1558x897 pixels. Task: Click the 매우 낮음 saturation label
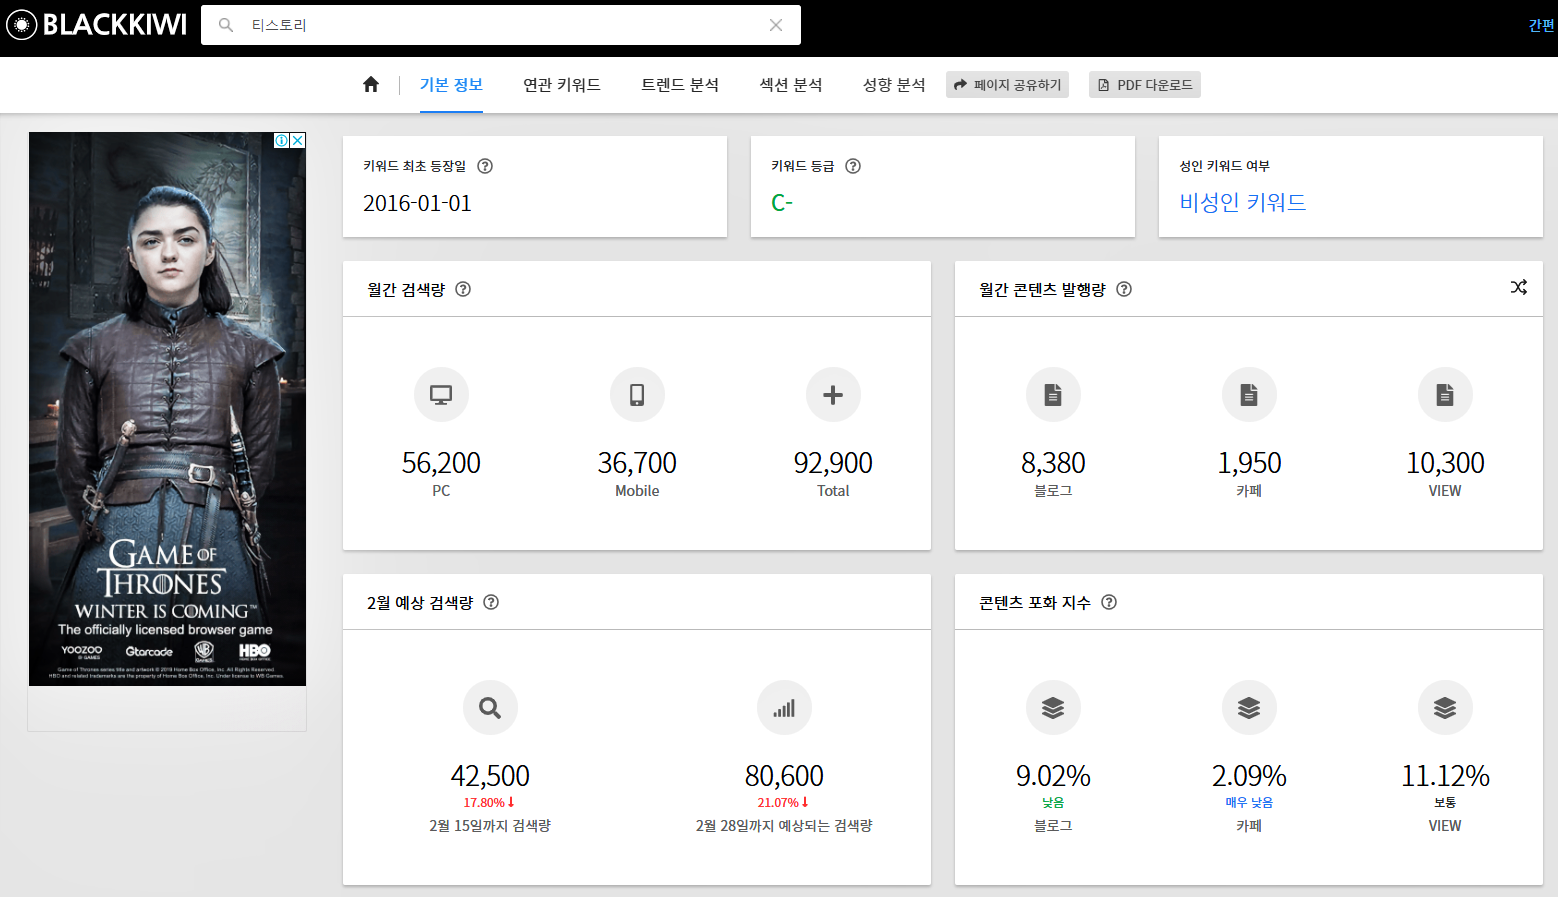point(1249,803)
